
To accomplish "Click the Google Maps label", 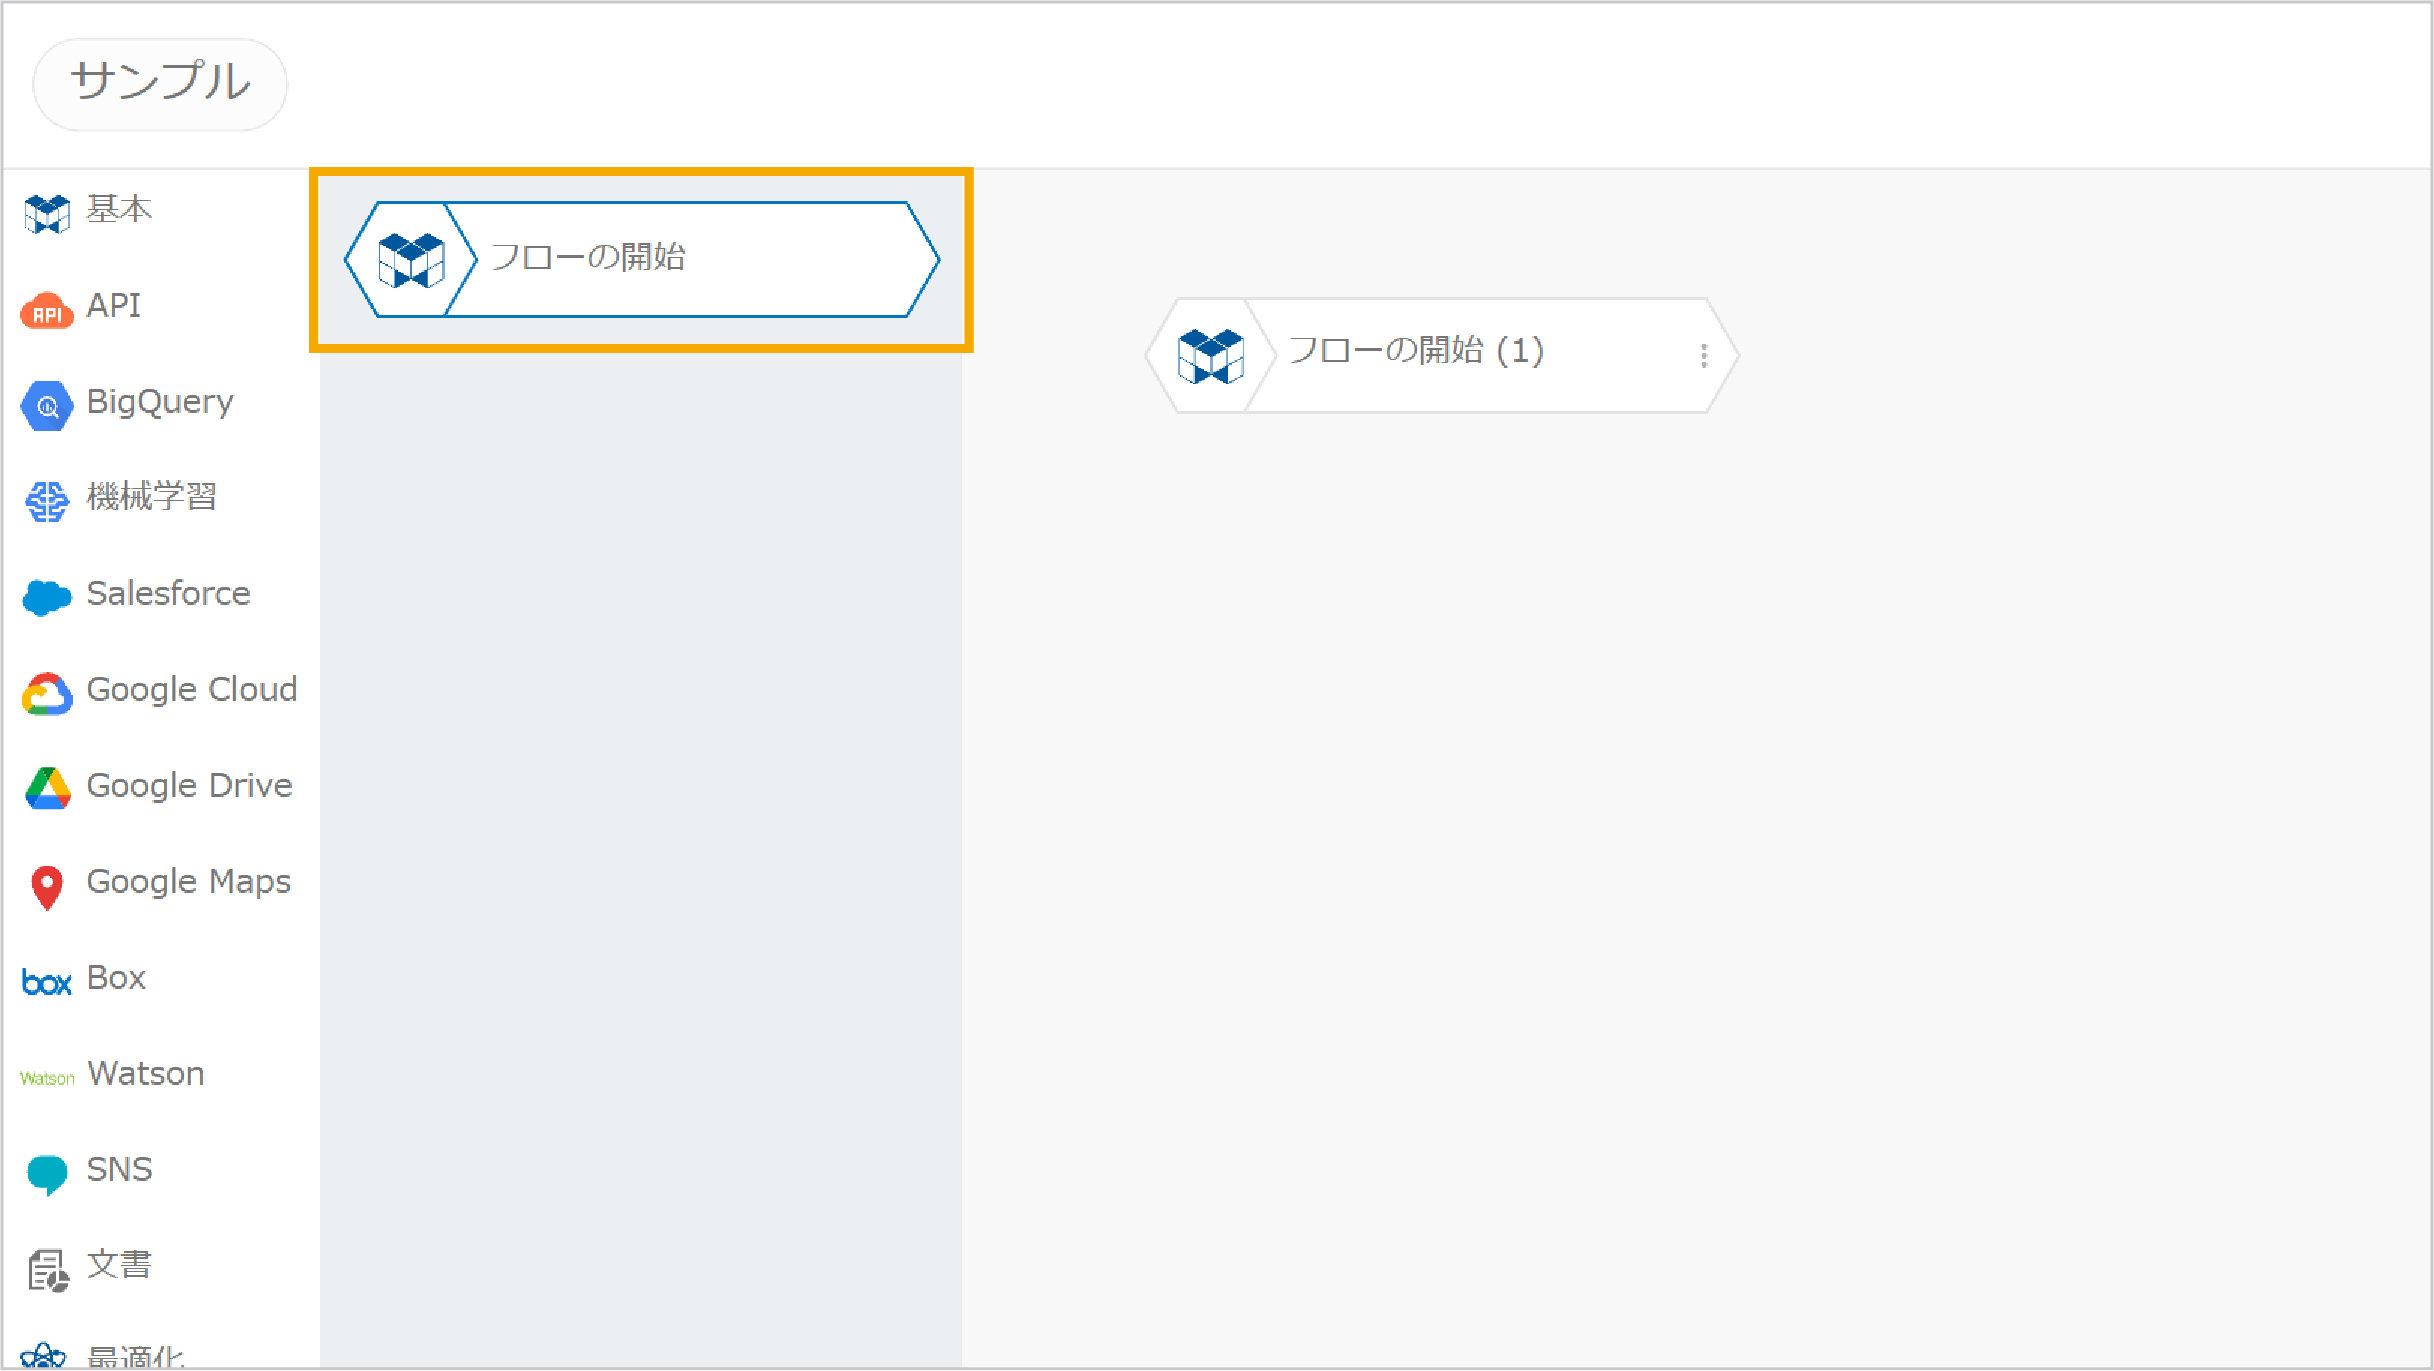I will coord(189,882).
